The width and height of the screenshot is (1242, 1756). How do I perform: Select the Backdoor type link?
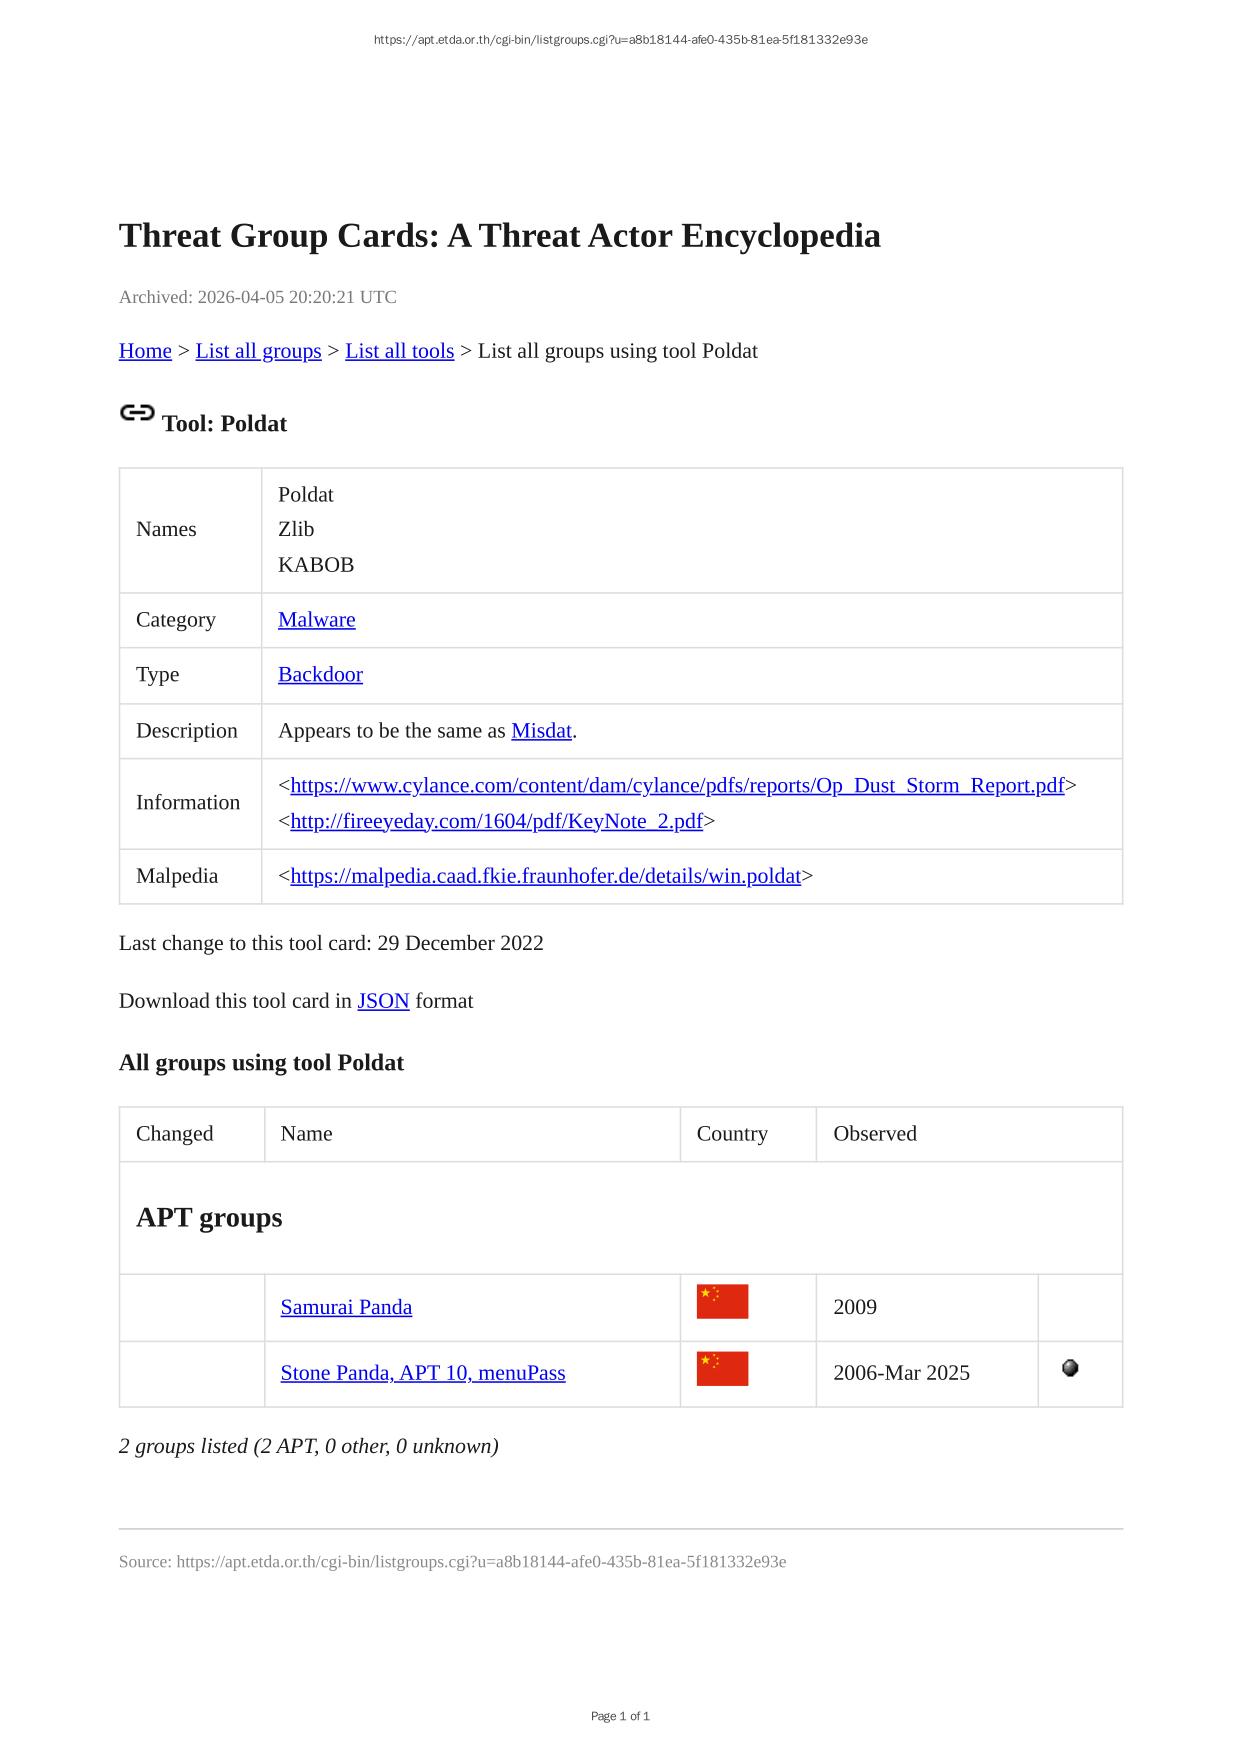pyautogui.click(x=320, y=675)
